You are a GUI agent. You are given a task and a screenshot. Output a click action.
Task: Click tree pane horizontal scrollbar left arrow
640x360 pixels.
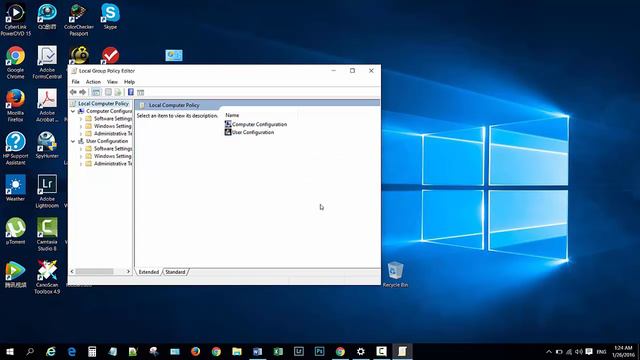point(72,271)
